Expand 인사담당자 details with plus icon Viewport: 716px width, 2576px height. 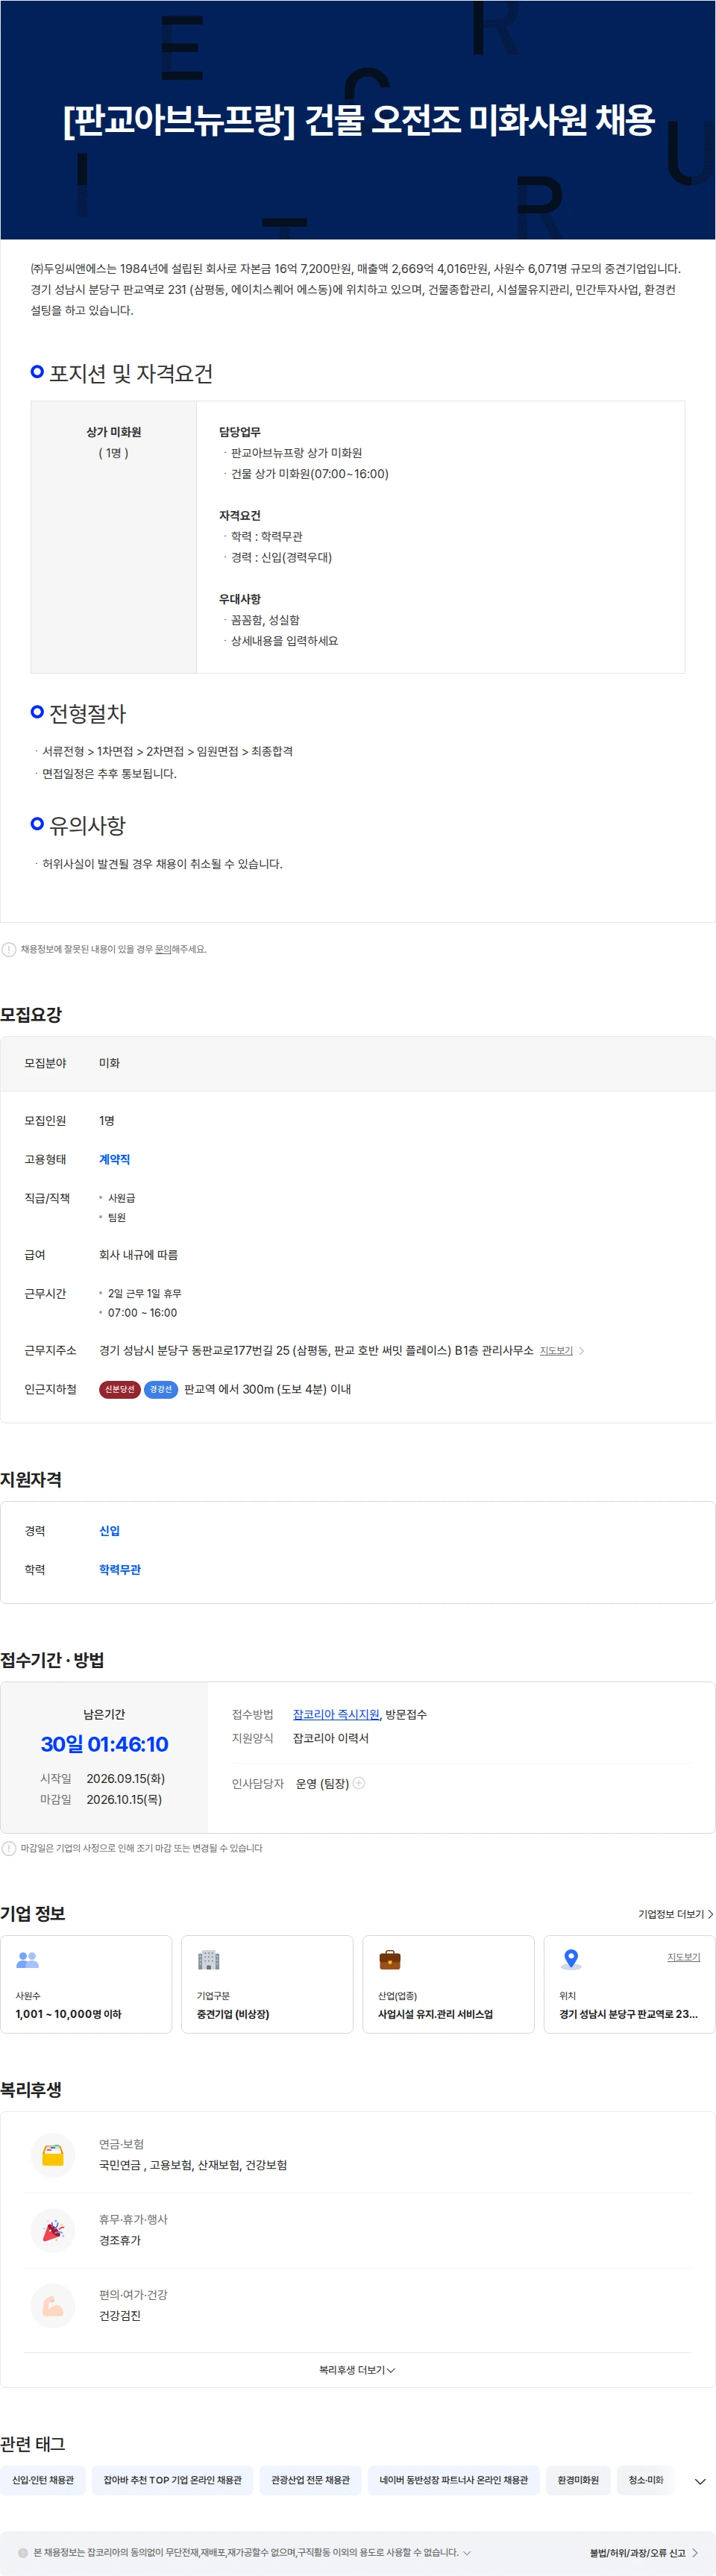pos(359,1782)
